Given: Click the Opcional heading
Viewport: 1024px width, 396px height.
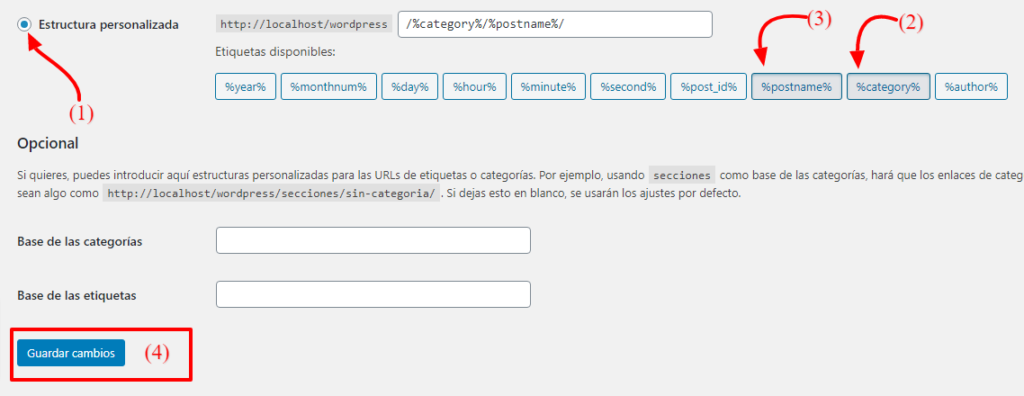Looking at the screenshot, I should coord(48,143).
